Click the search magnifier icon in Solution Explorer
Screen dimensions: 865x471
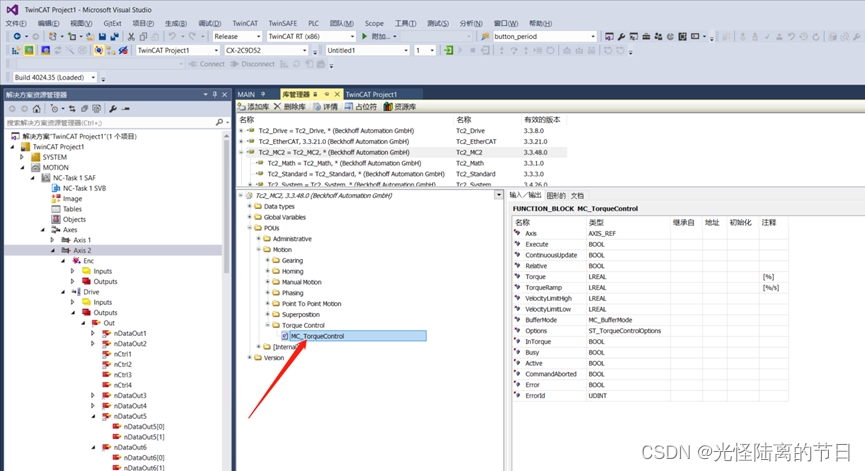[220, 122]
